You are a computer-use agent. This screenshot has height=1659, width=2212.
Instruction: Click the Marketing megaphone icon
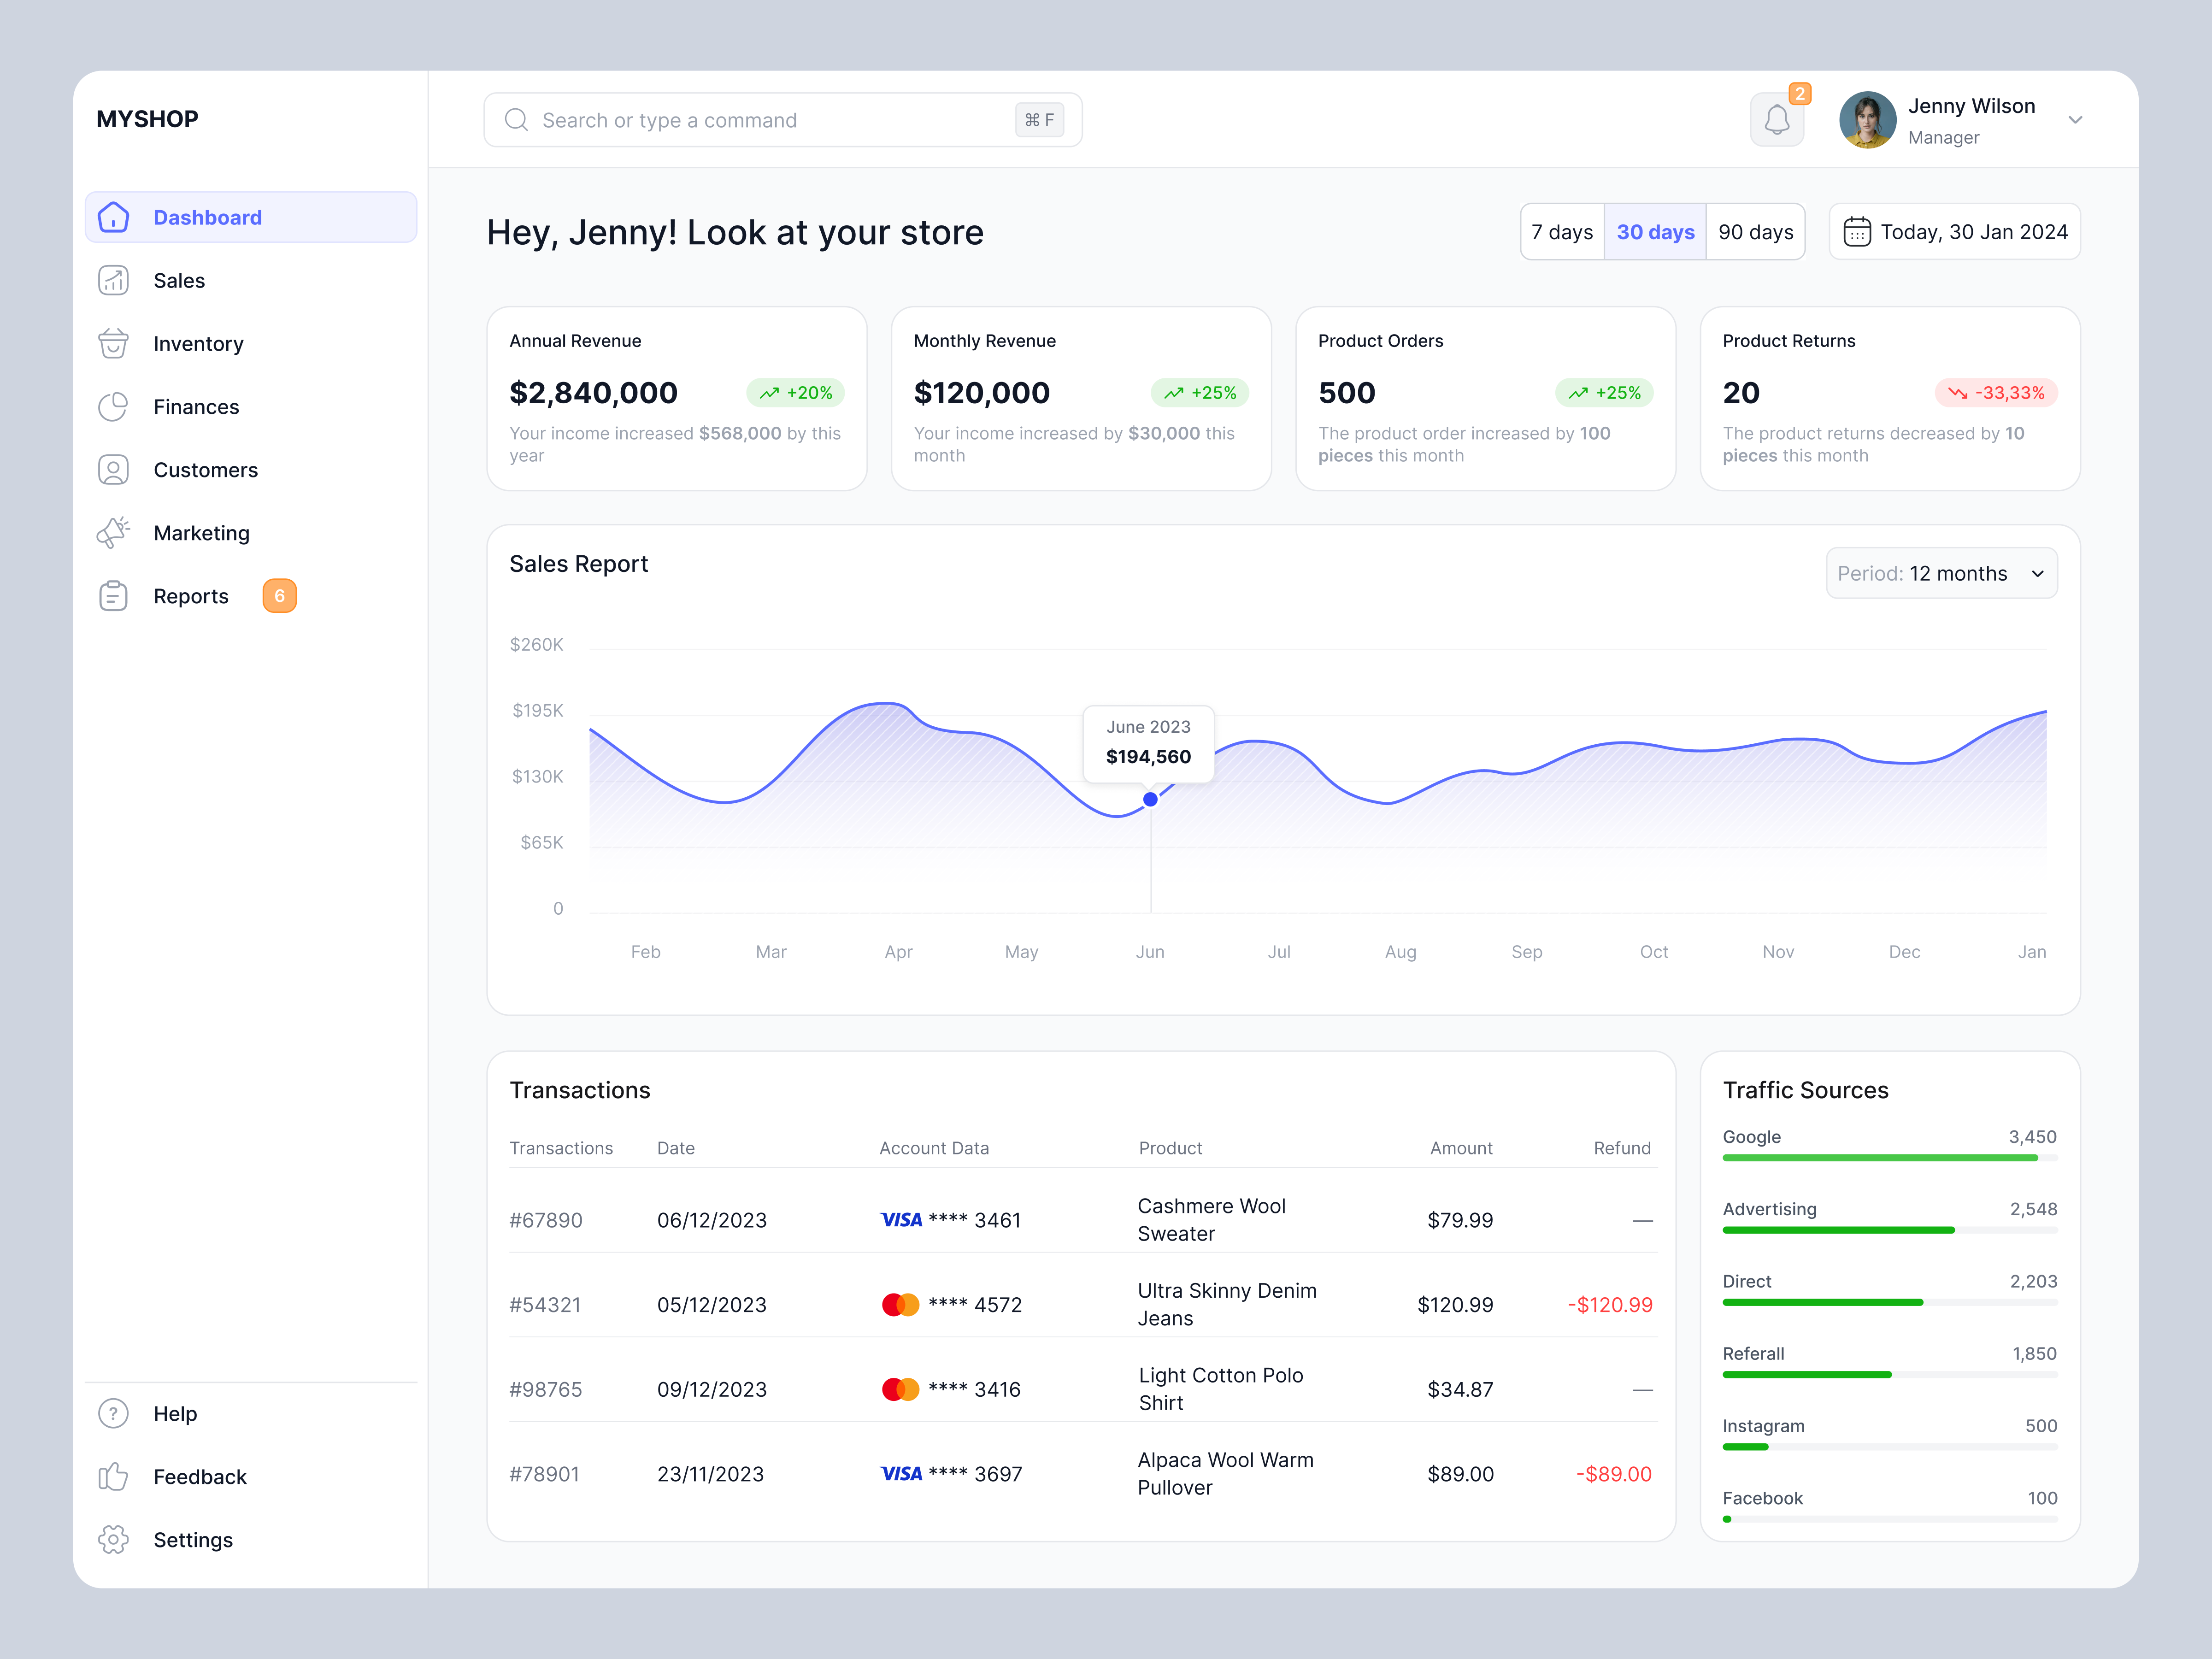click(x=113, y=532)
